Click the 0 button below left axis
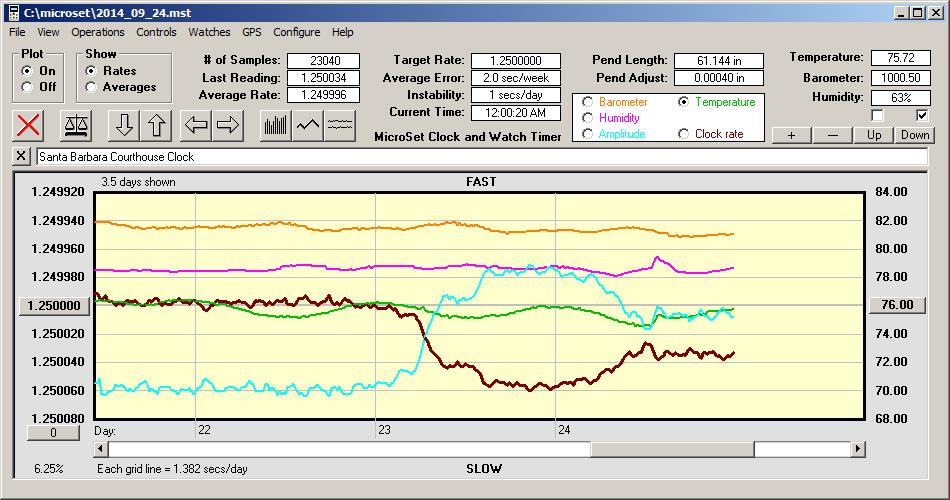 53,433
